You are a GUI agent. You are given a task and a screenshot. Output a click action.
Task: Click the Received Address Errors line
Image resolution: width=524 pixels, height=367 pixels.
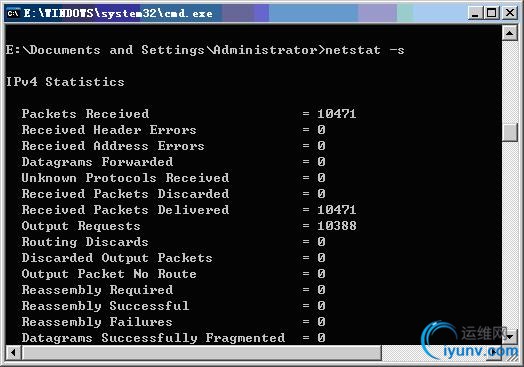[174, 146]
